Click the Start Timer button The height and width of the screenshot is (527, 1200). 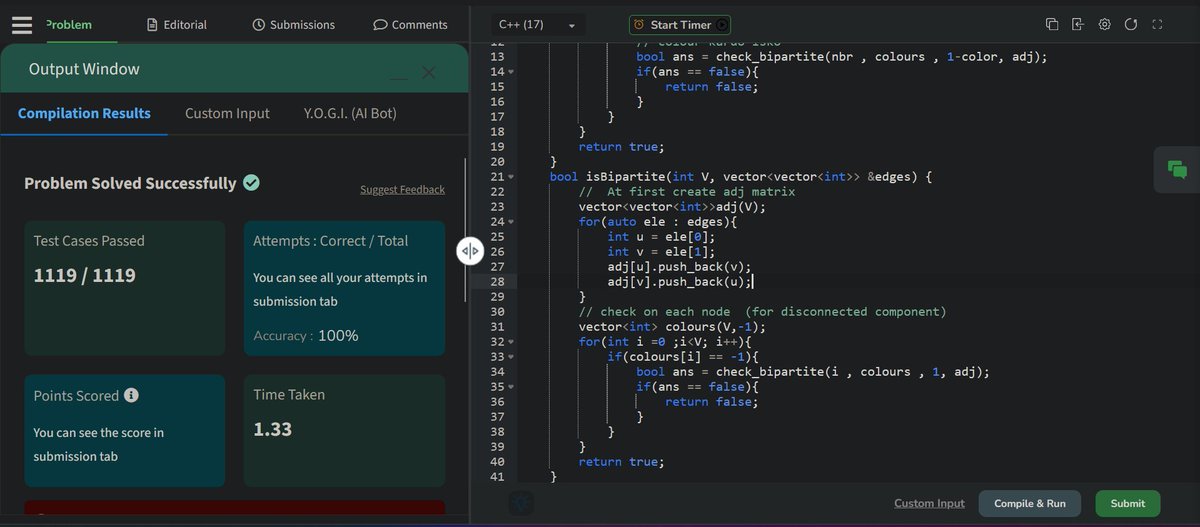680,24
